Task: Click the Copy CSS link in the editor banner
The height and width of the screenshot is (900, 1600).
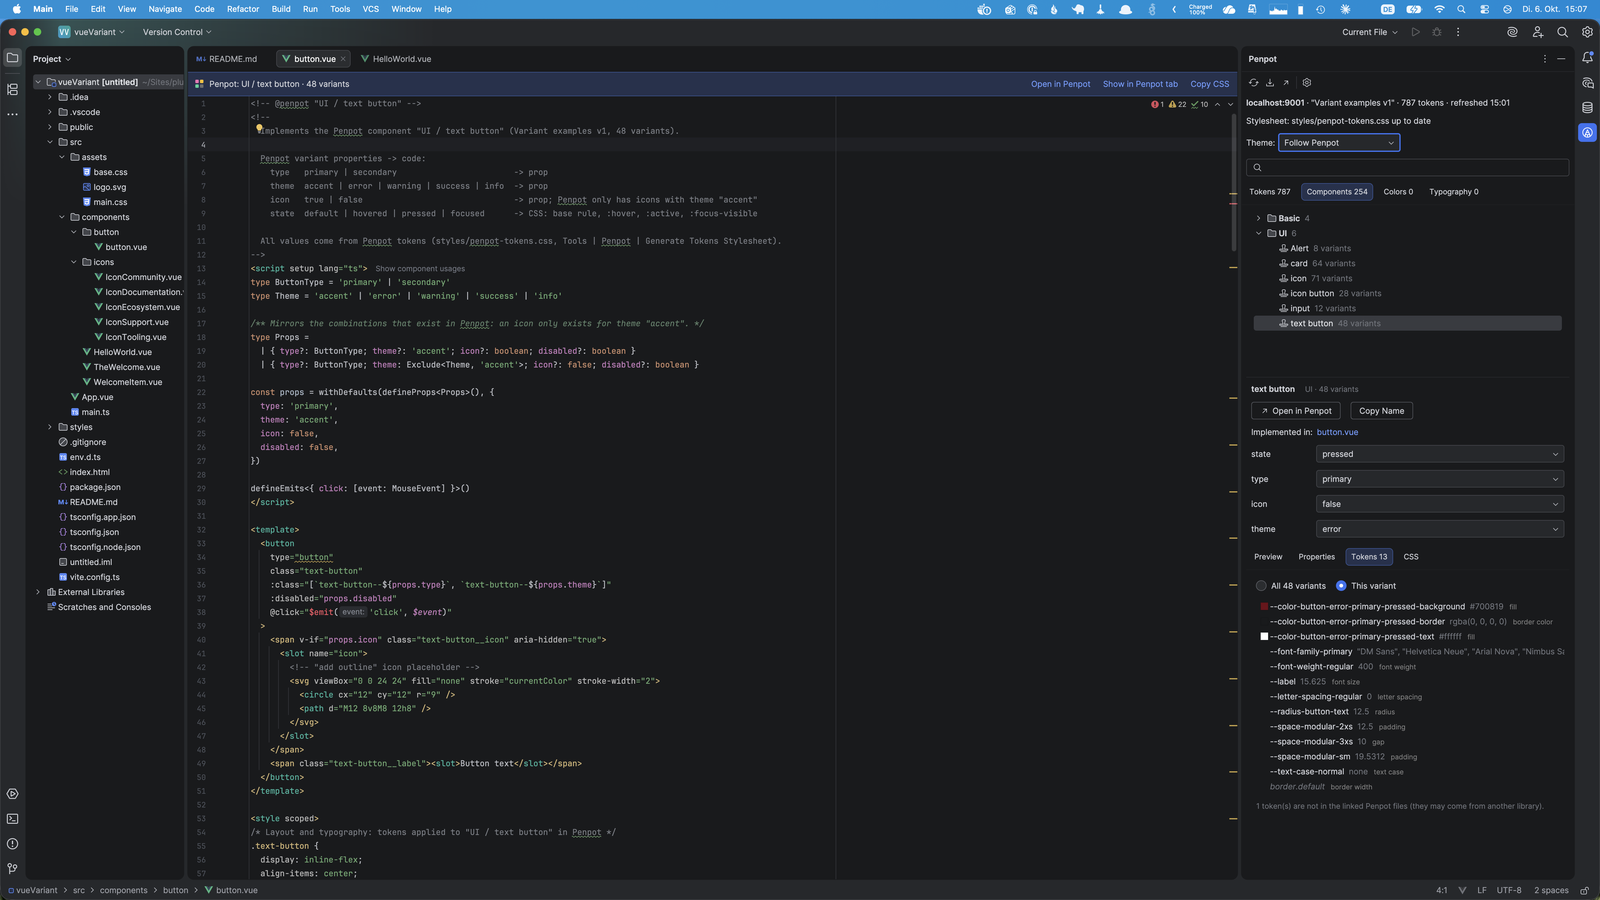Action: [x=1210, y=84]
